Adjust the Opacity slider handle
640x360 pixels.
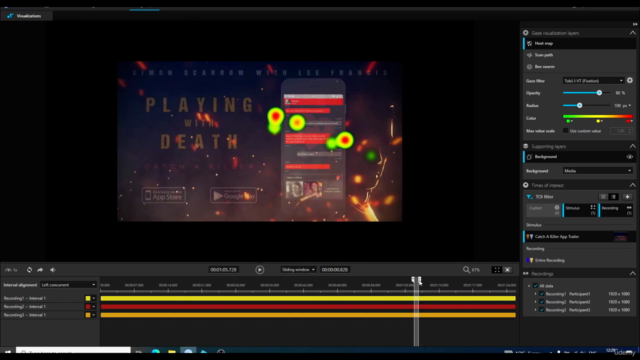pos(599,93)
